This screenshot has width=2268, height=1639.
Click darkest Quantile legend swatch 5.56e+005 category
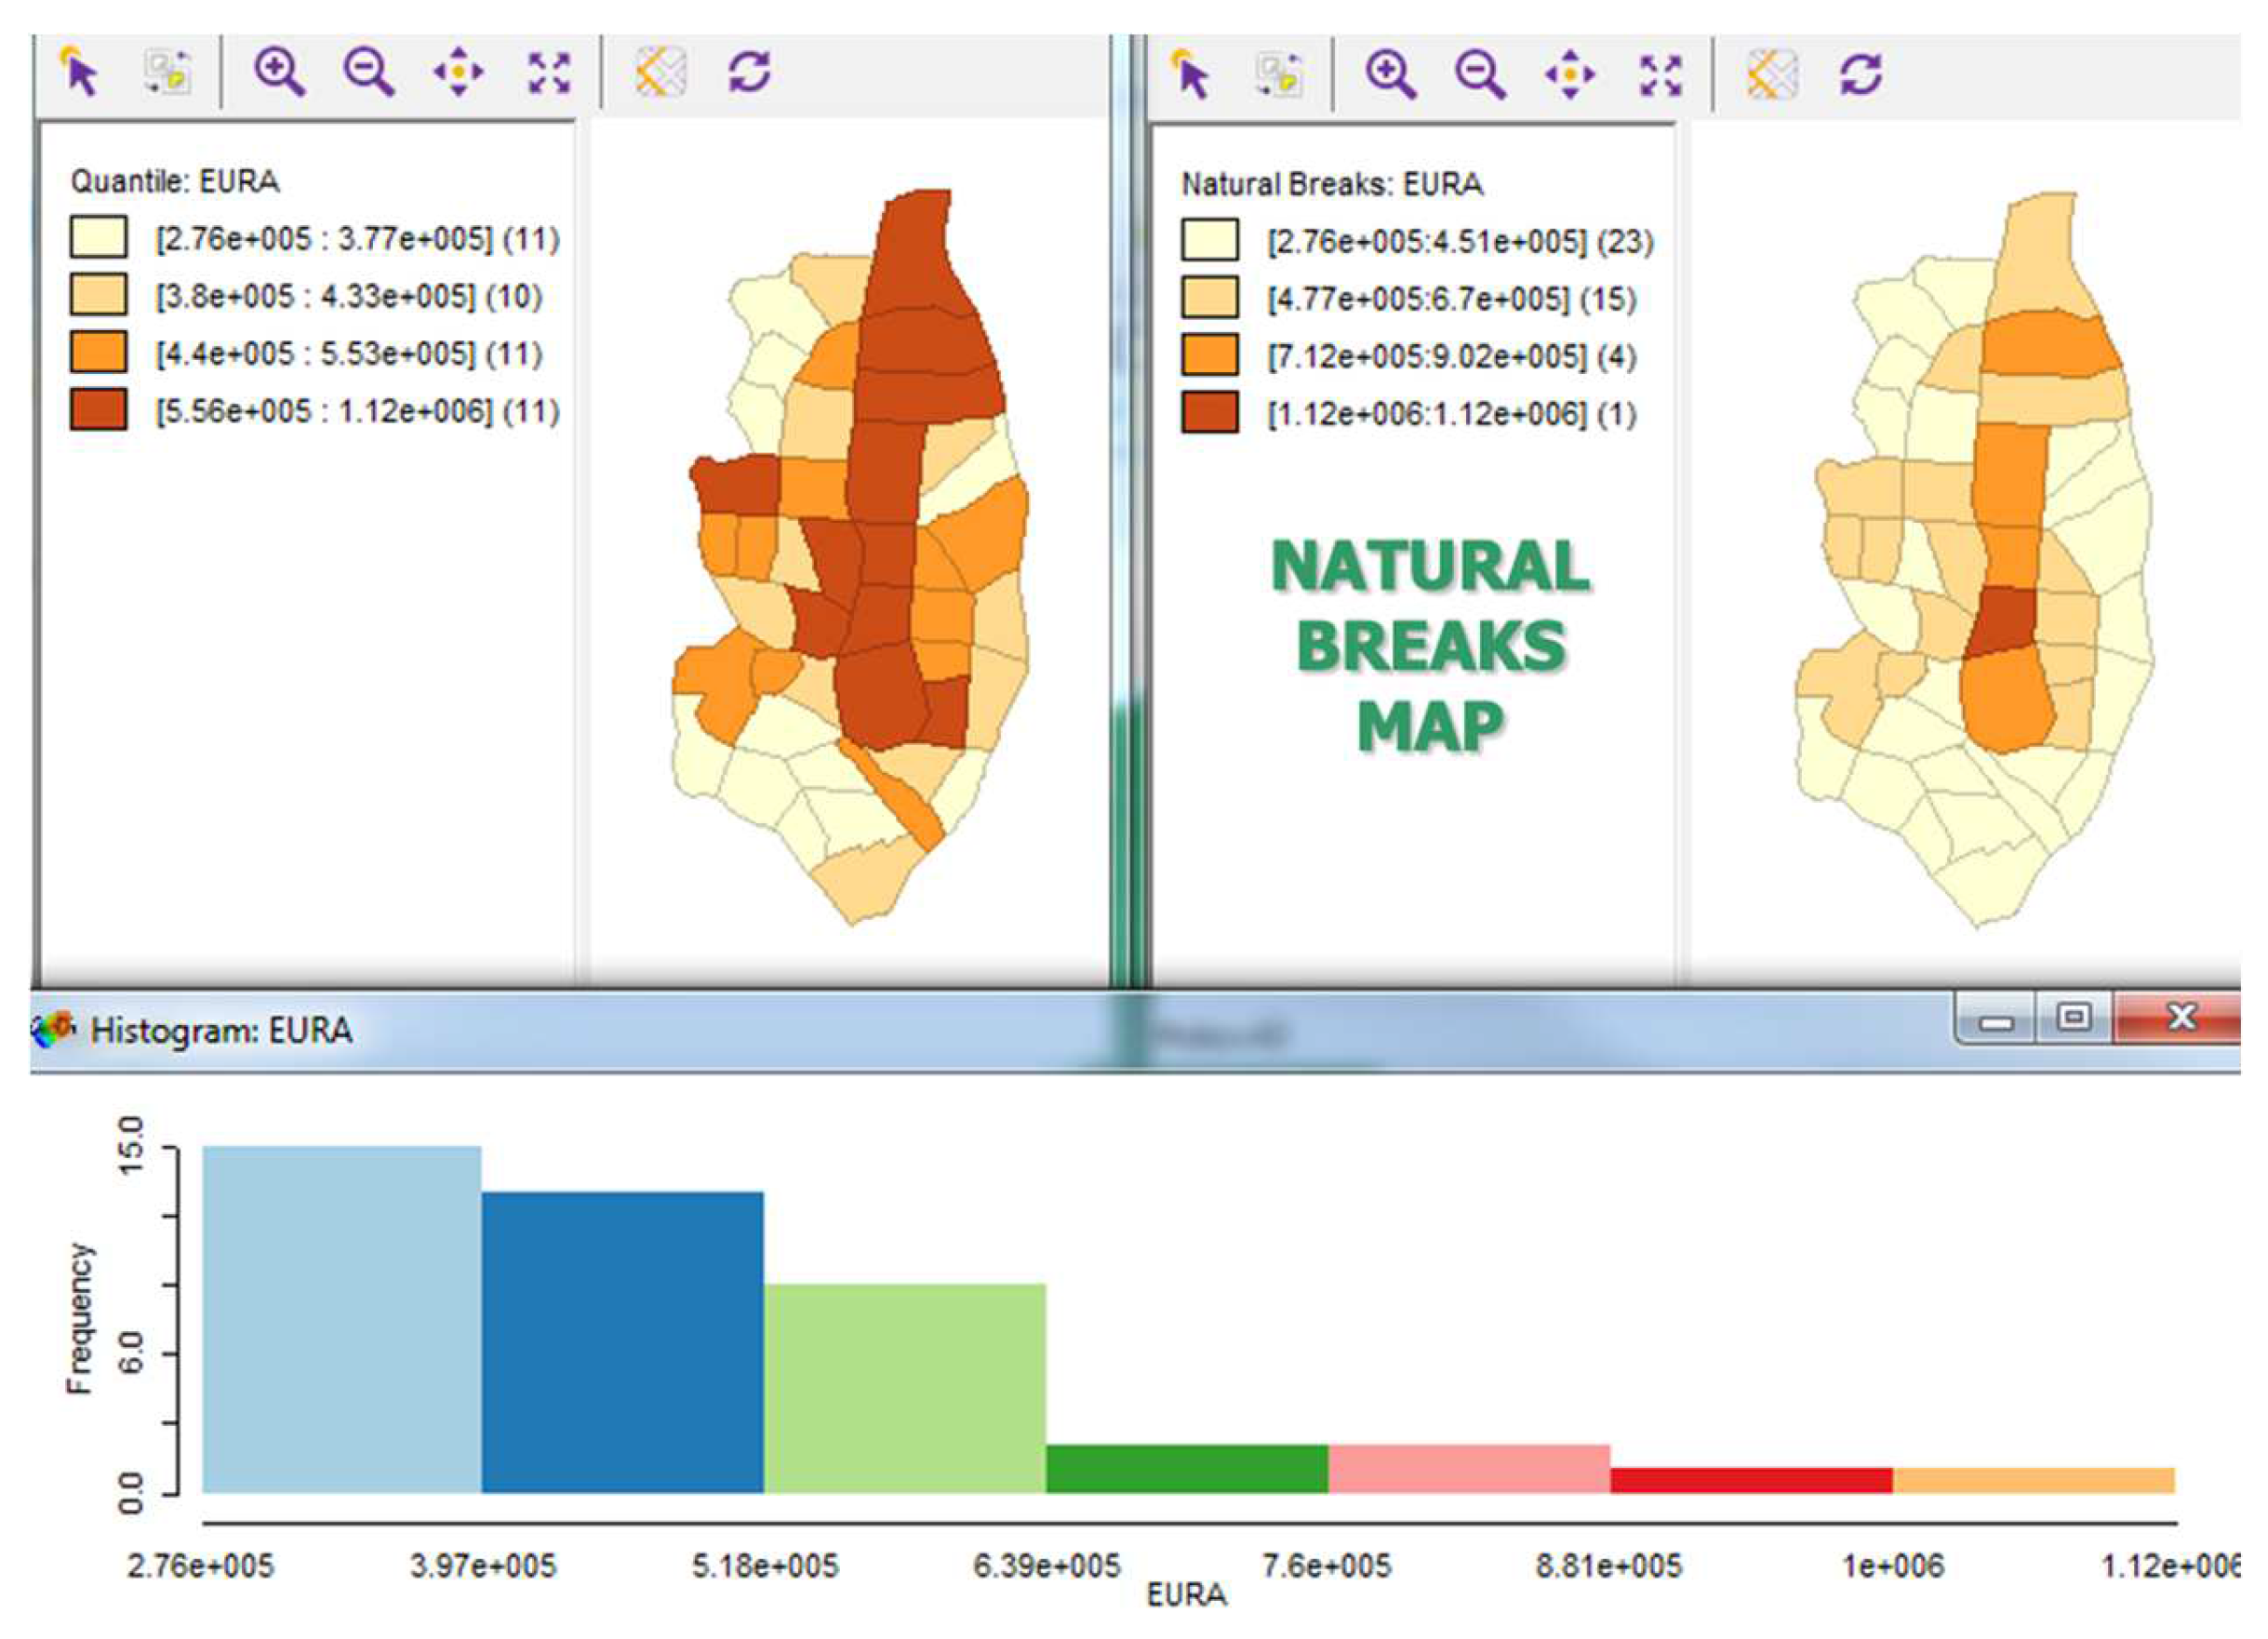[98, 410]
